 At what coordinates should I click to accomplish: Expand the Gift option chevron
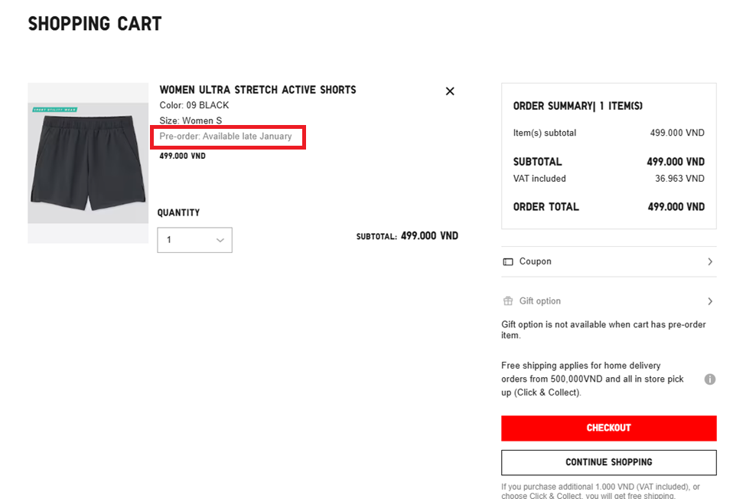709,301
